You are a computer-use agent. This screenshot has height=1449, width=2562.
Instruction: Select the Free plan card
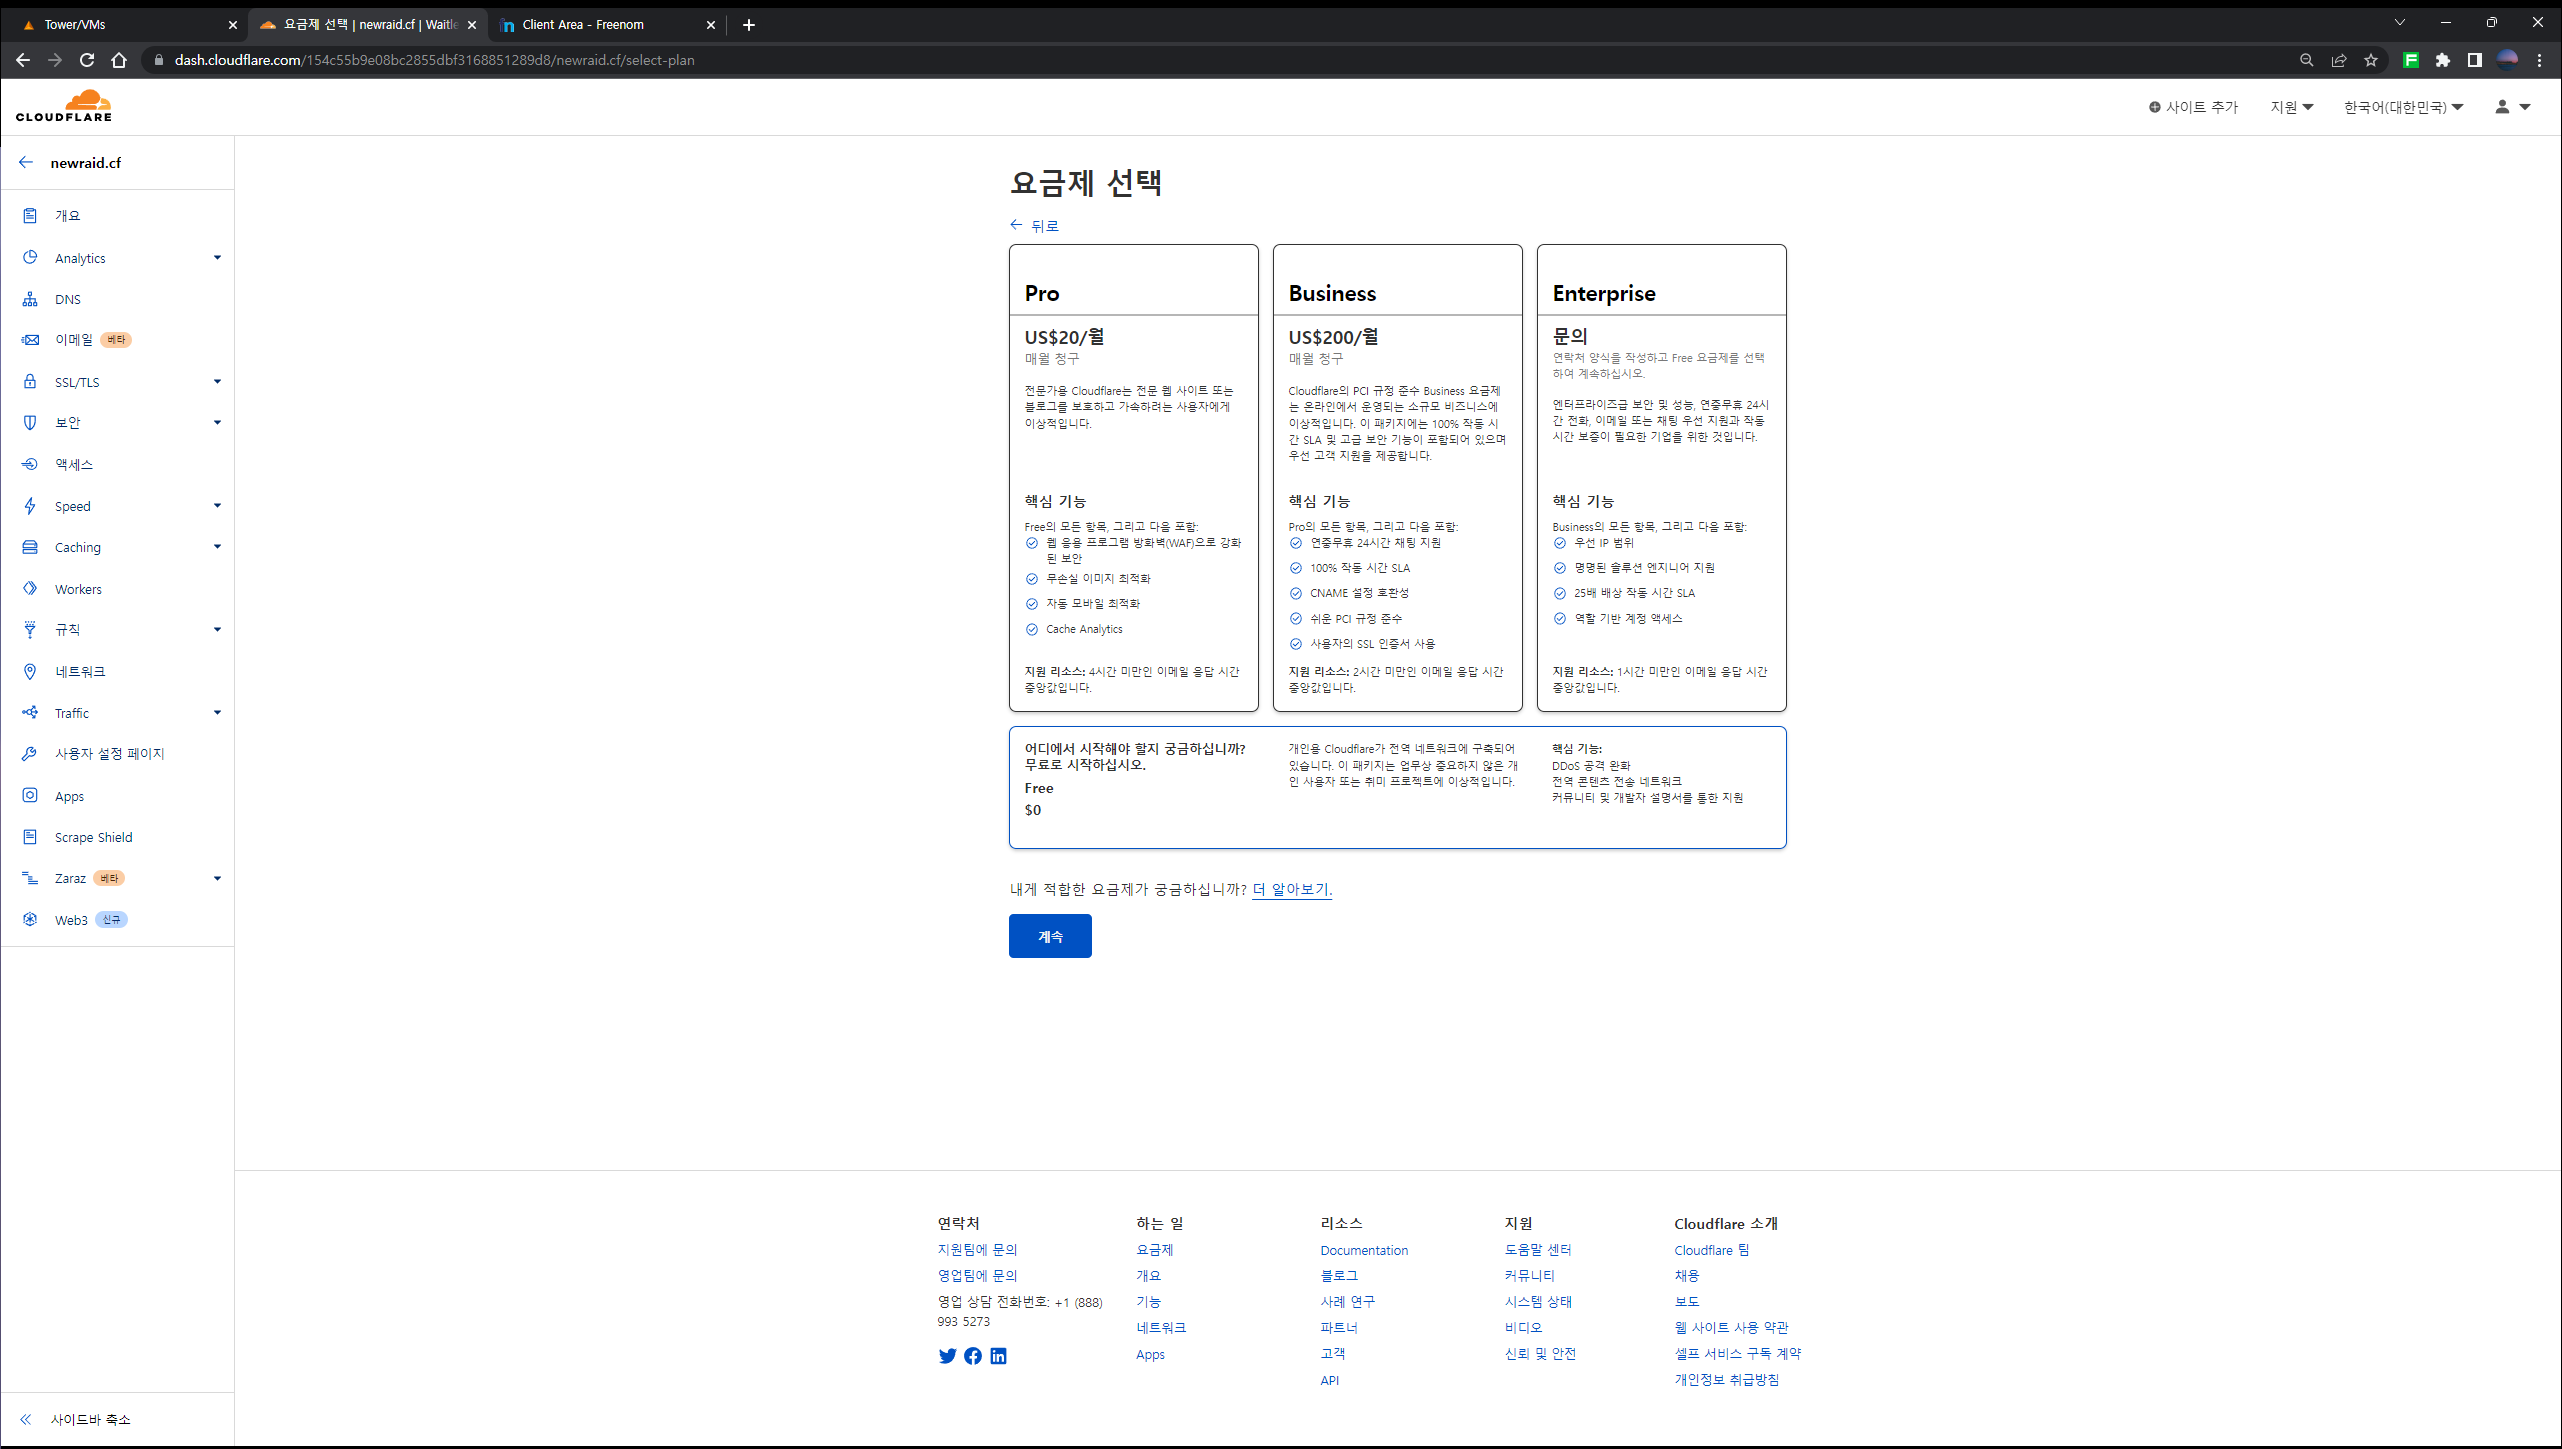(1397, 787)
